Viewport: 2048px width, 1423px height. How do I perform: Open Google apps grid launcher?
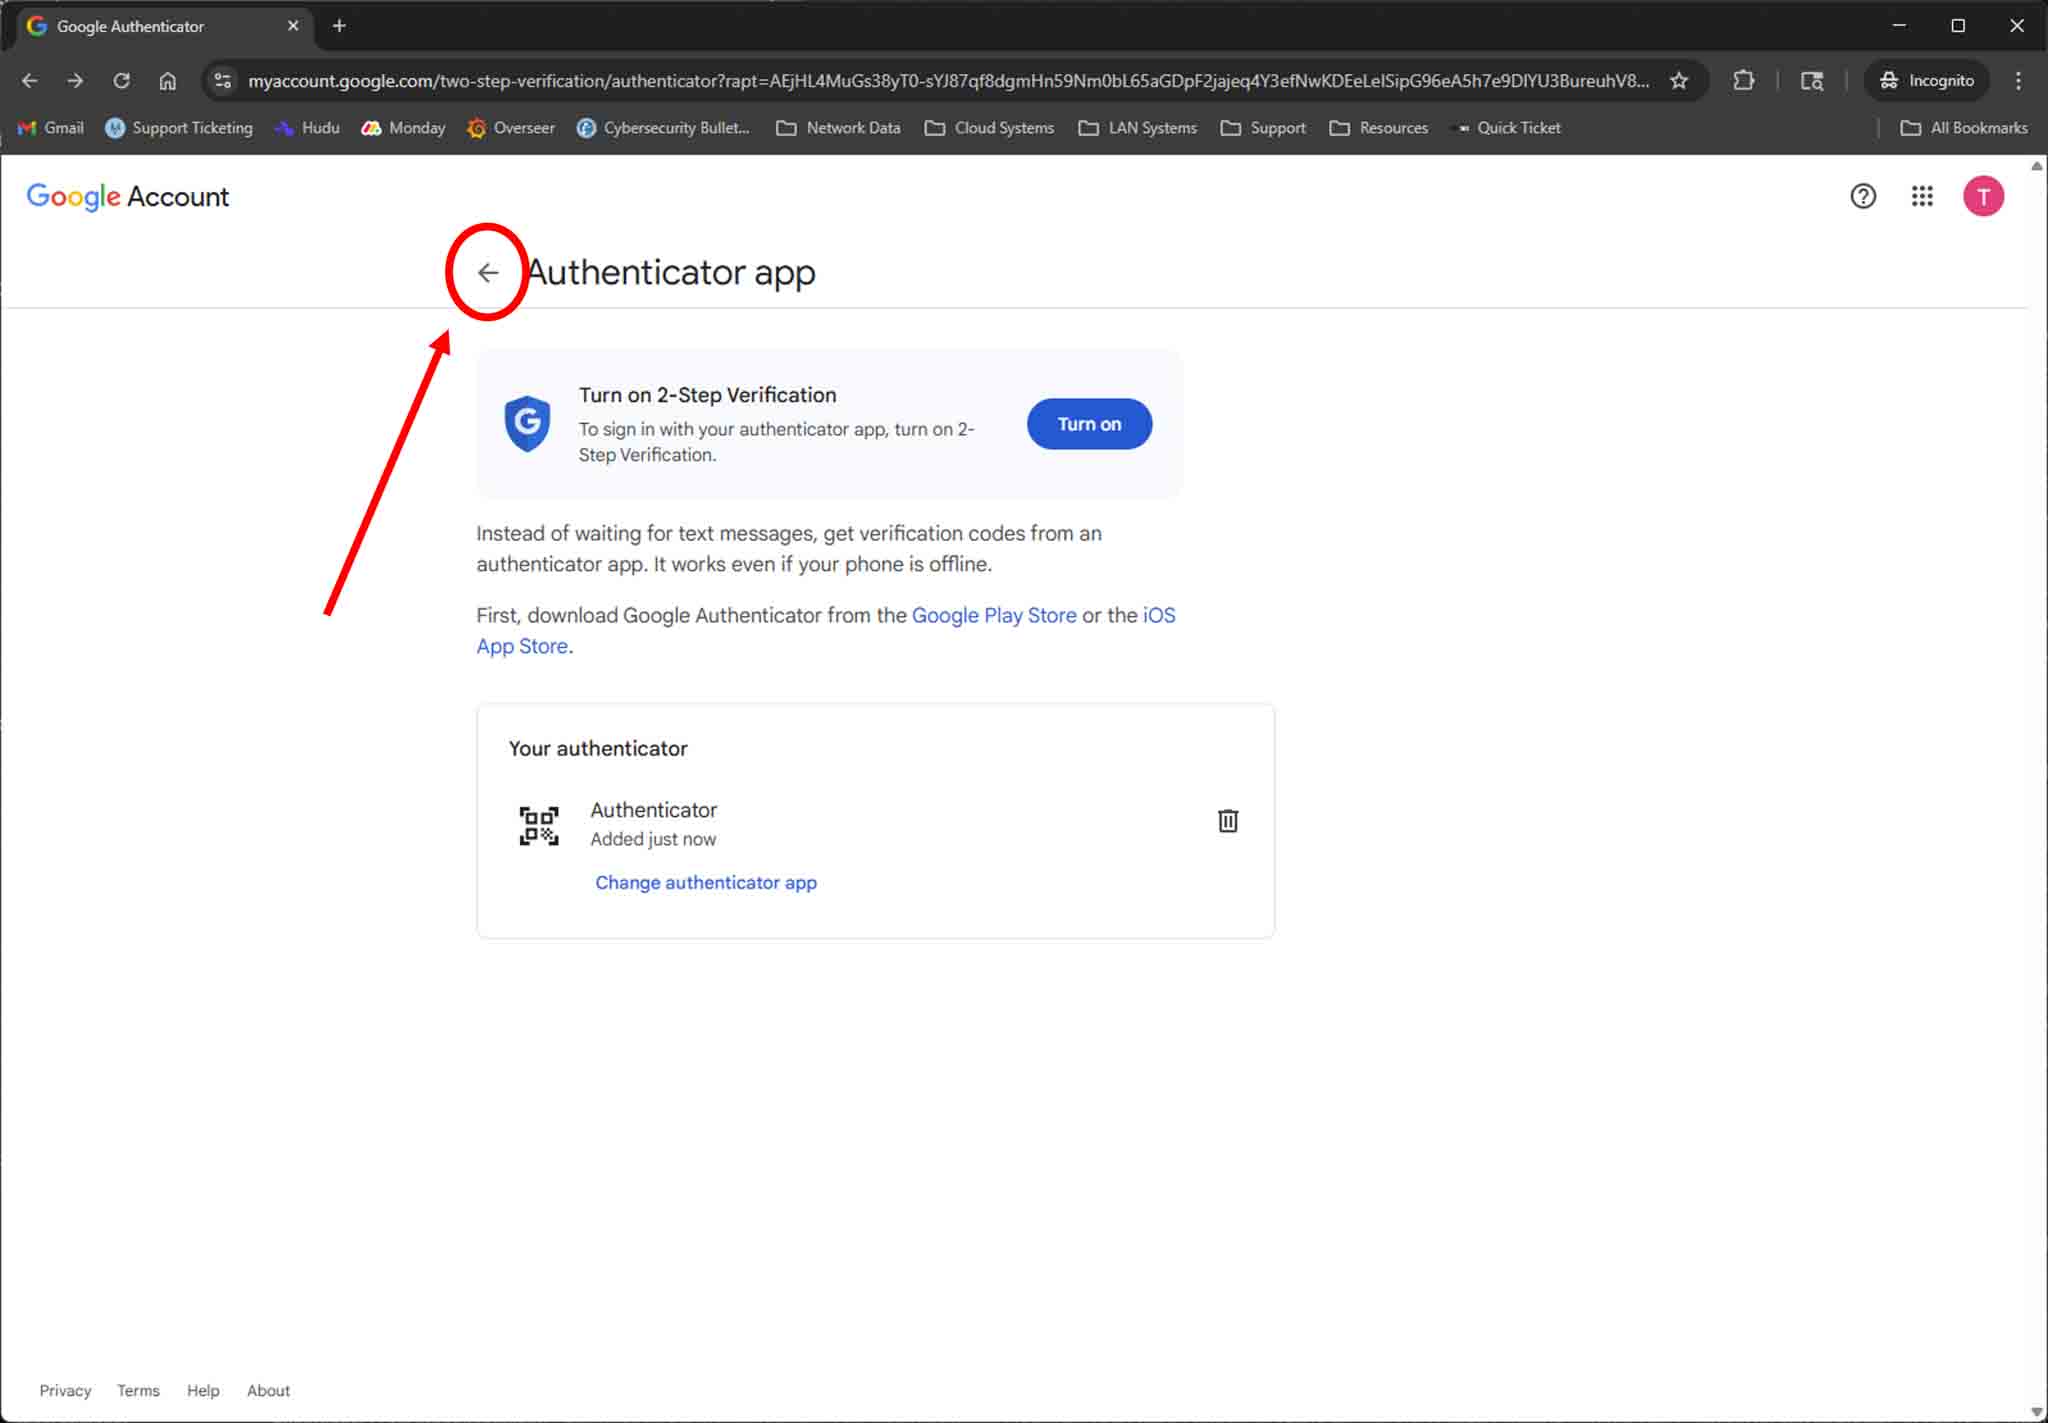click(1921, 196)
